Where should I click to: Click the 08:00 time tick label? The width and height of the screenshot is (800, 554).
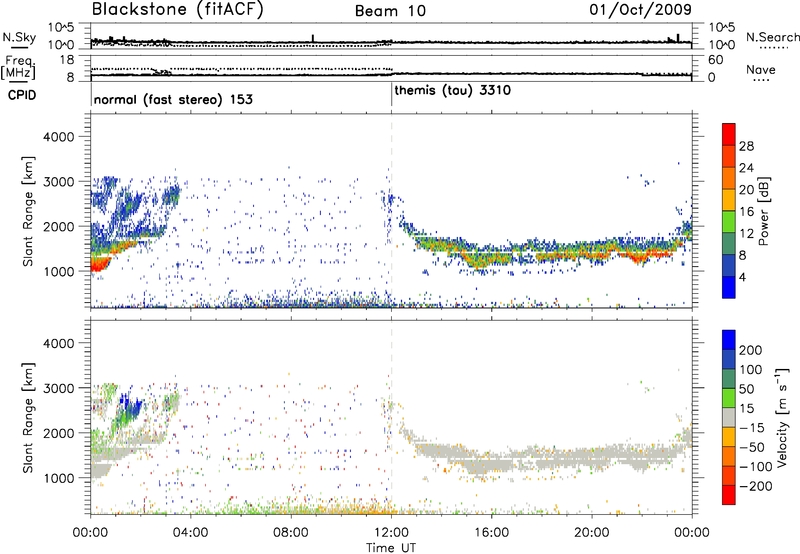291,533
